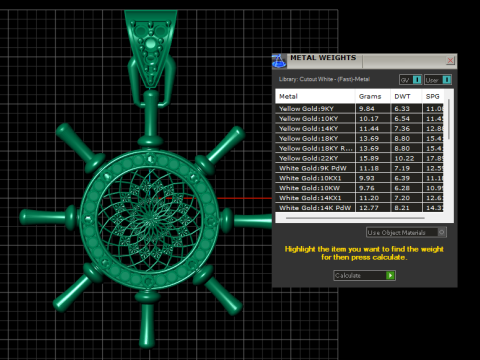Click the 9.93 grams value
This screenshot has height=360, width=480.
pyautogui.click(x=367, y=178)
